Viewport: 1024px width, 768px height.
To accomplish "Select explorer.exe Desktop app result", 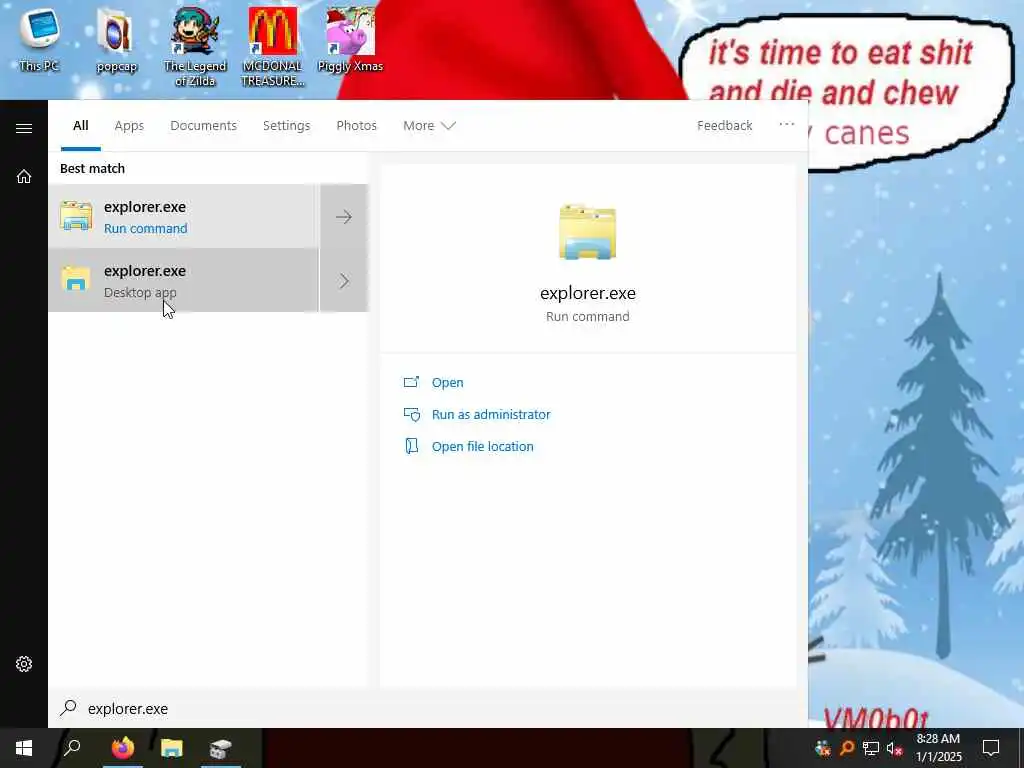I will 184,281.
